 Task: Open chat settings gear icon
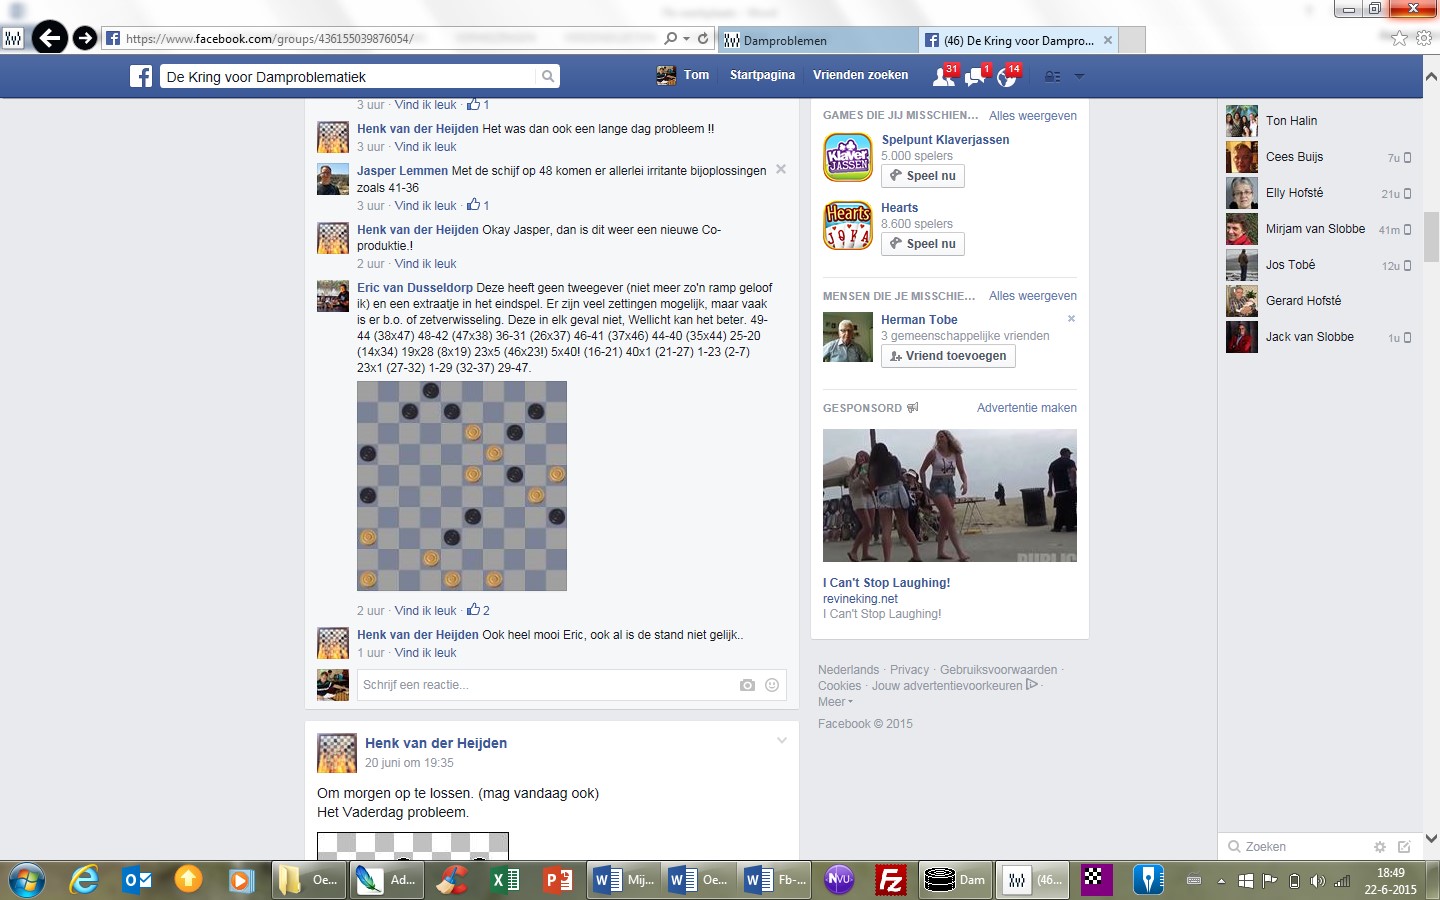pos(1380,847)
